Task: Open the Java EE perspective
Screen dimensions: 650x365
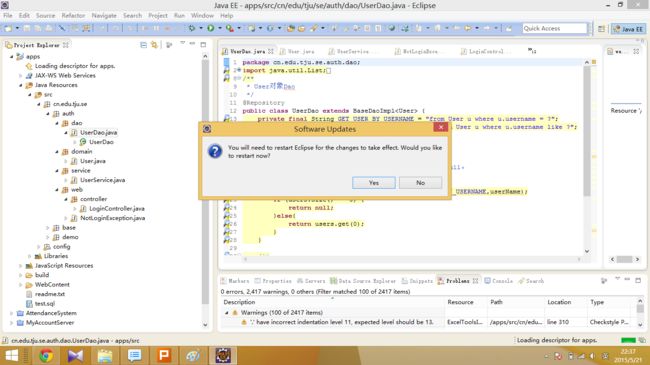Action: 628,29
